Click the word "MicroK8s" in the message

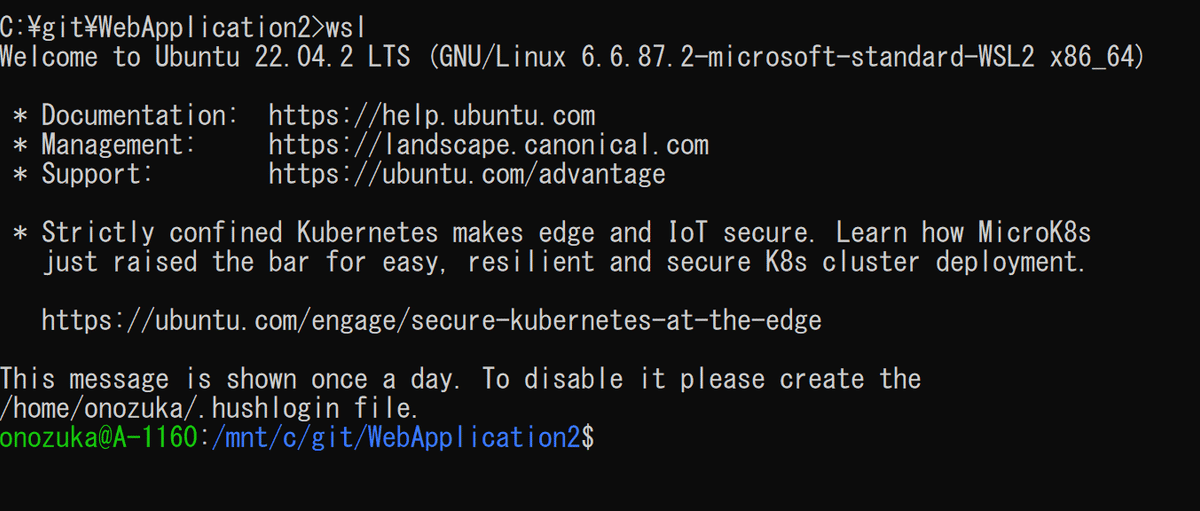pyautogui.click(x=1034, y=233)
